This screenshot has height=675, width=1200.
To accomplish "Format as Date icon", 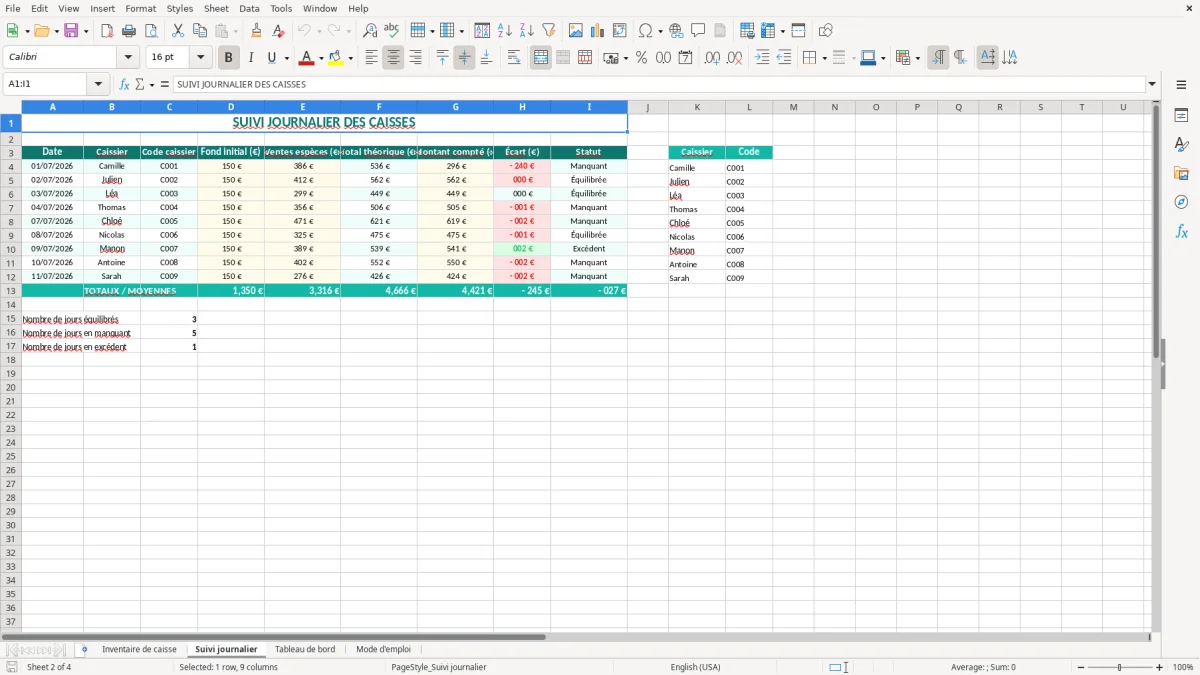I will pos(685,58).
